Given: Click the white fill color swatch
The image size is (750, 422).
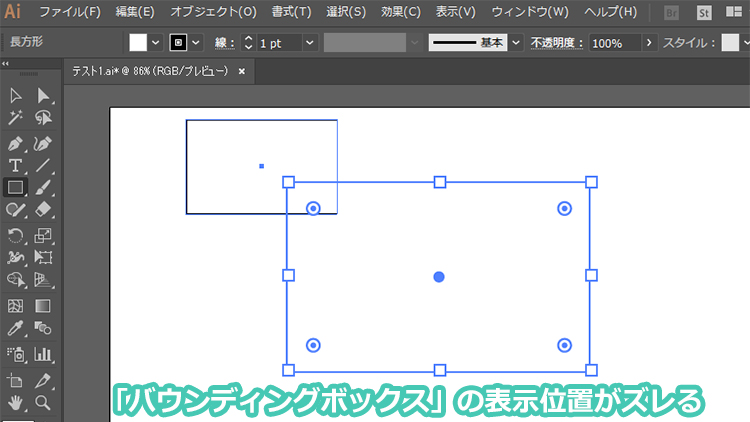Looking at the screenshot, I should (138, 43).
